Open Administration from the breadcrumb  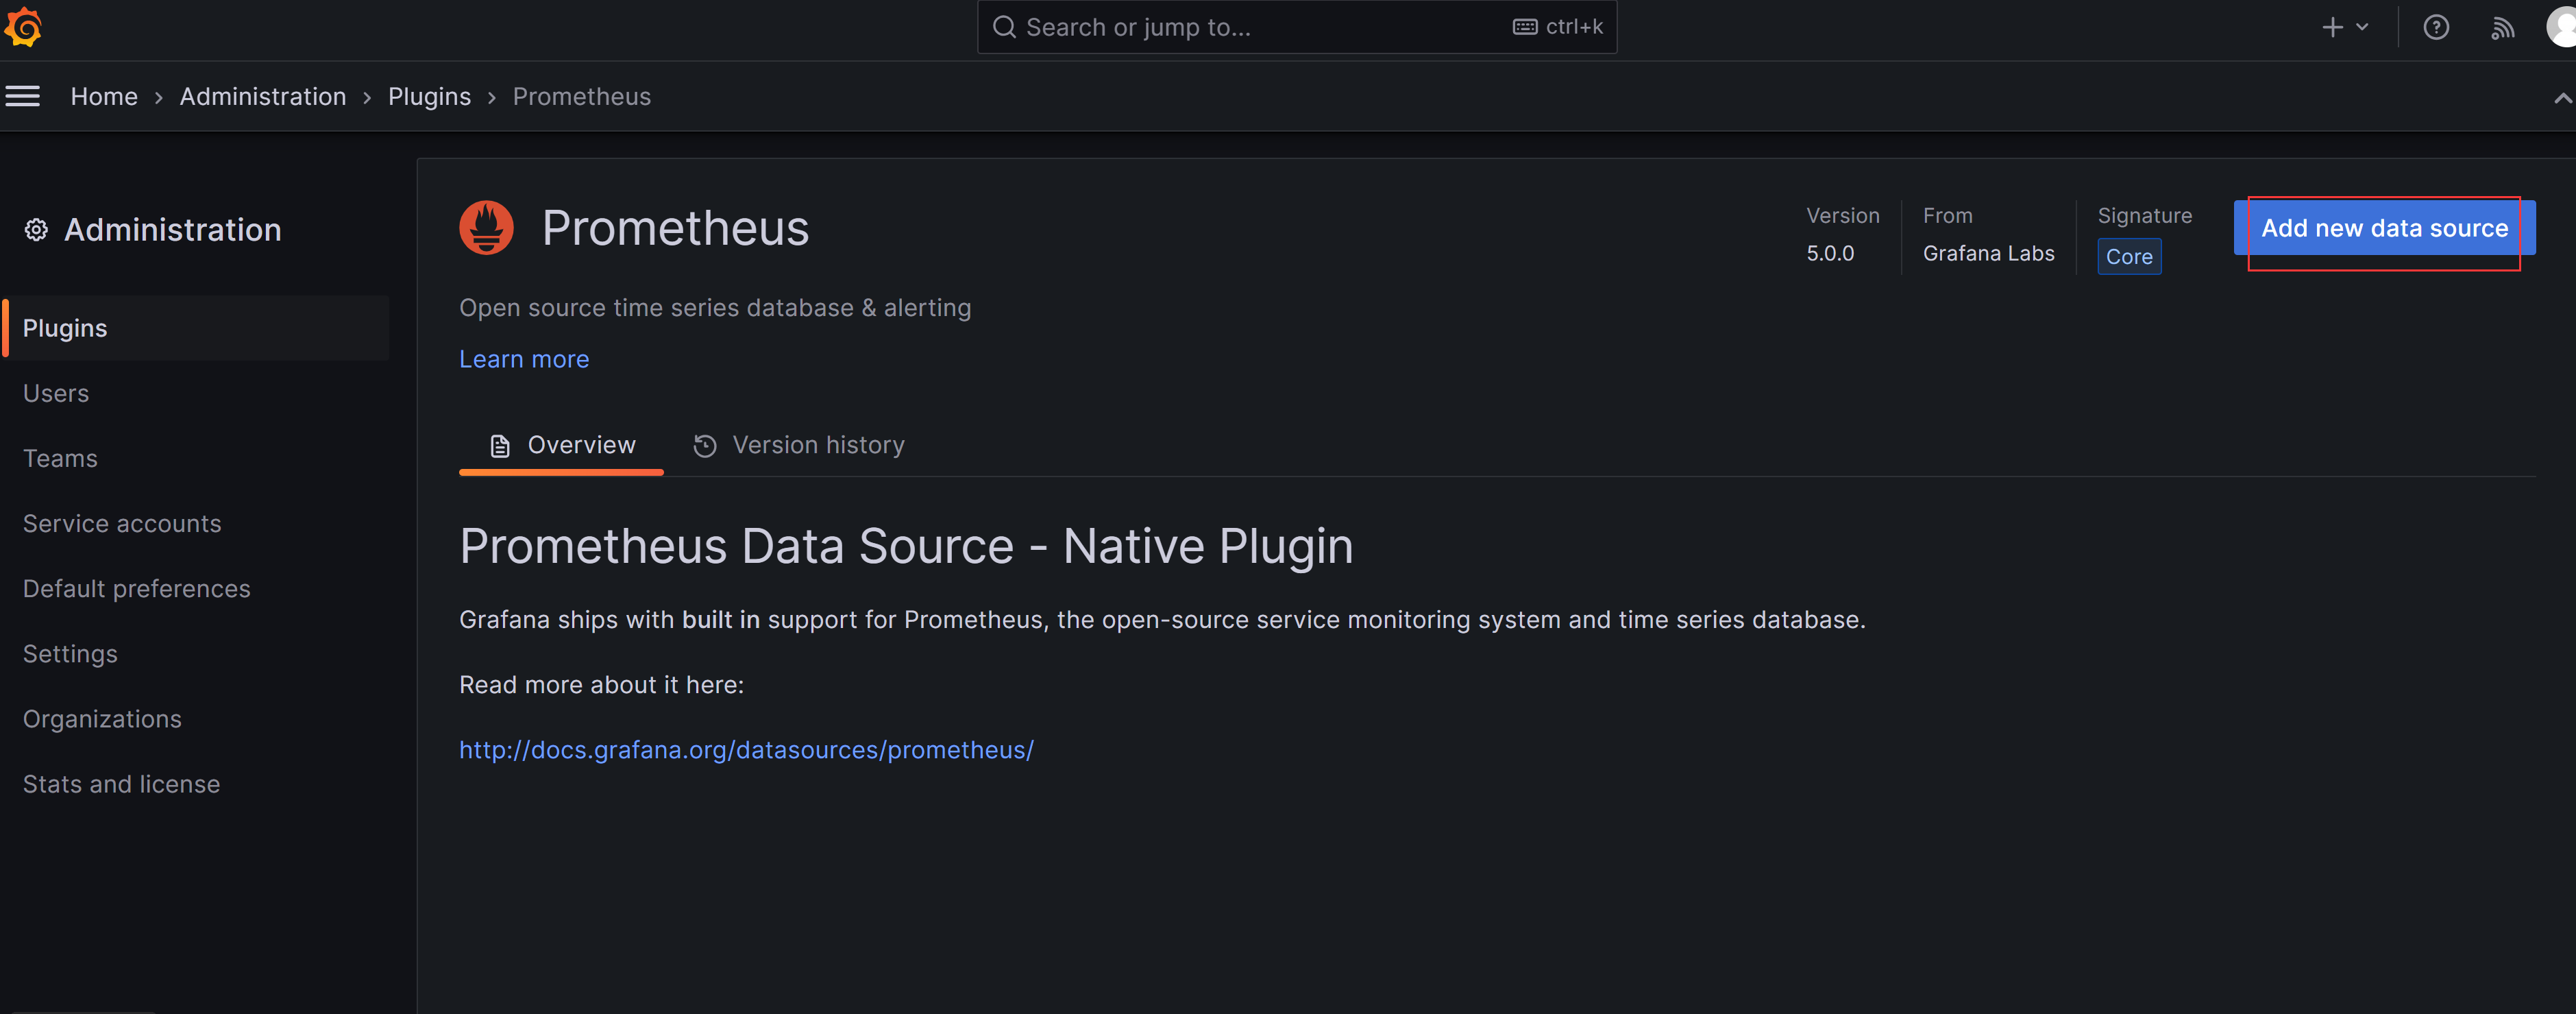click(x=262, y=96)
